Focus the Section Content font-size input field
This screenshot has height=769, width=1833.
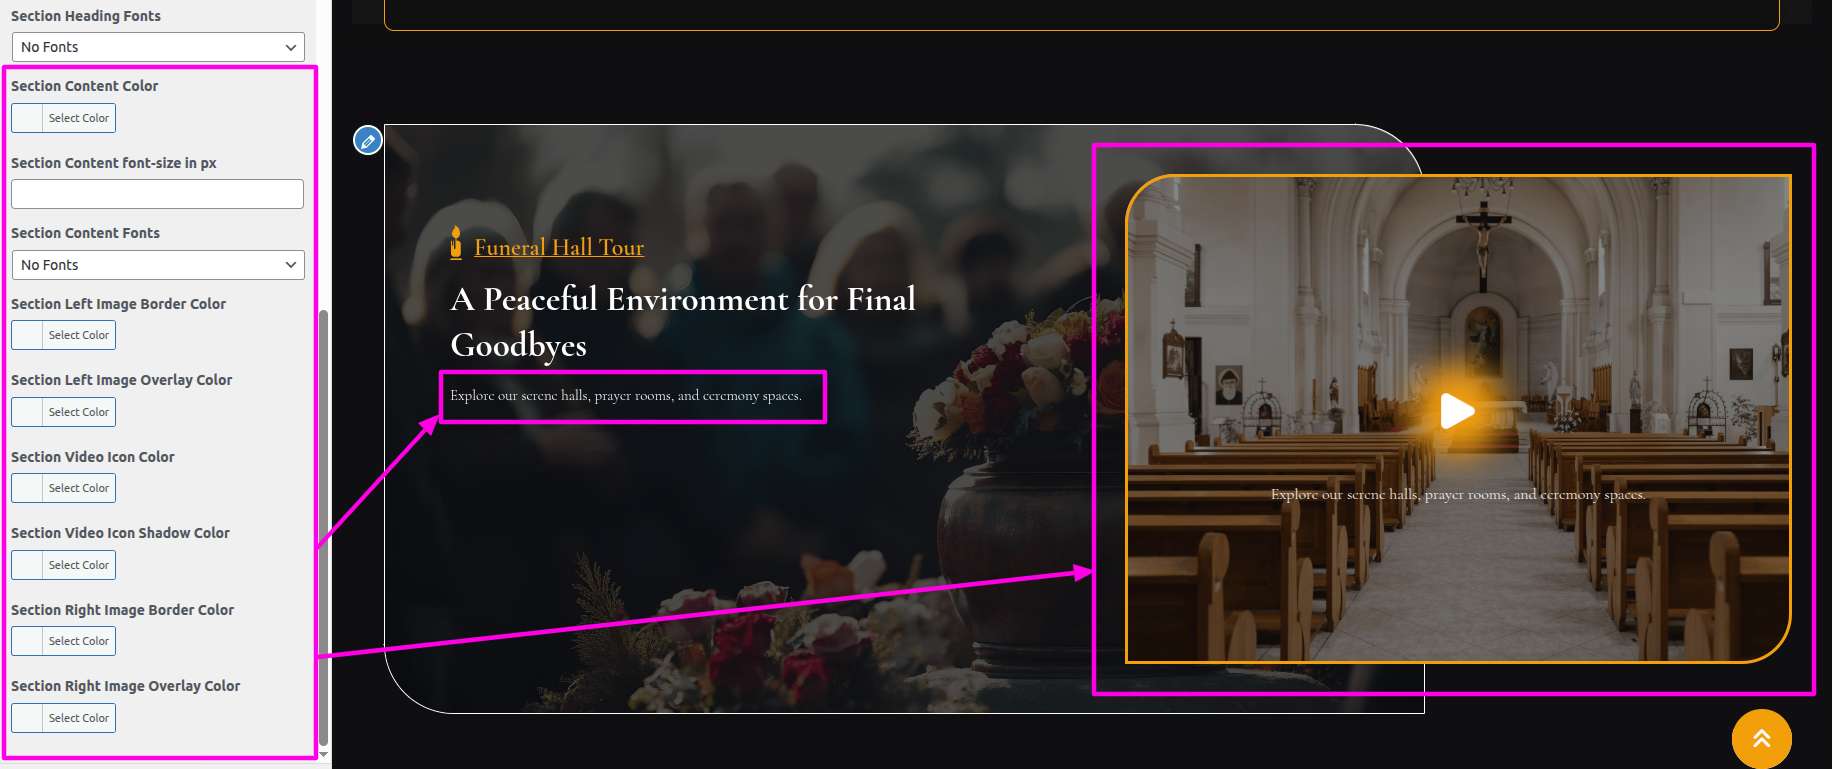click(157, 194)
